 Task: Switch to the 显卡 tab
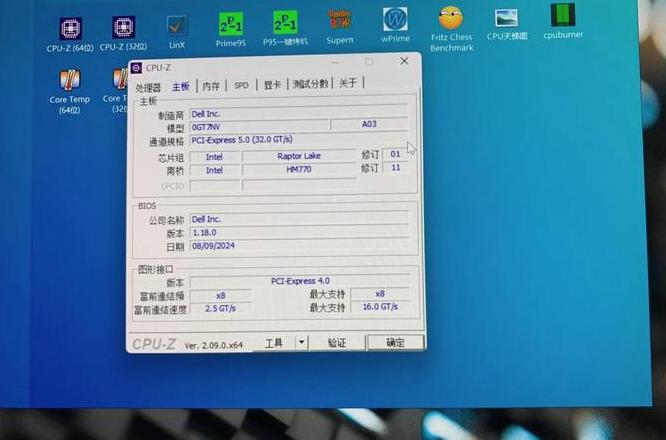(x=272, y=85)
